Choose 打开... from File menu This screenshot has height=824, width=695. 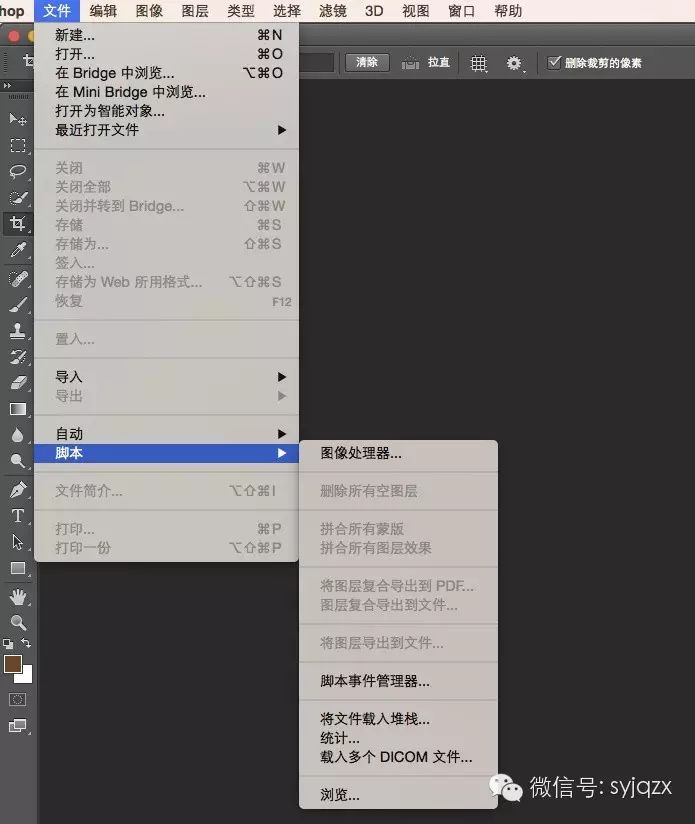(166, 54)
